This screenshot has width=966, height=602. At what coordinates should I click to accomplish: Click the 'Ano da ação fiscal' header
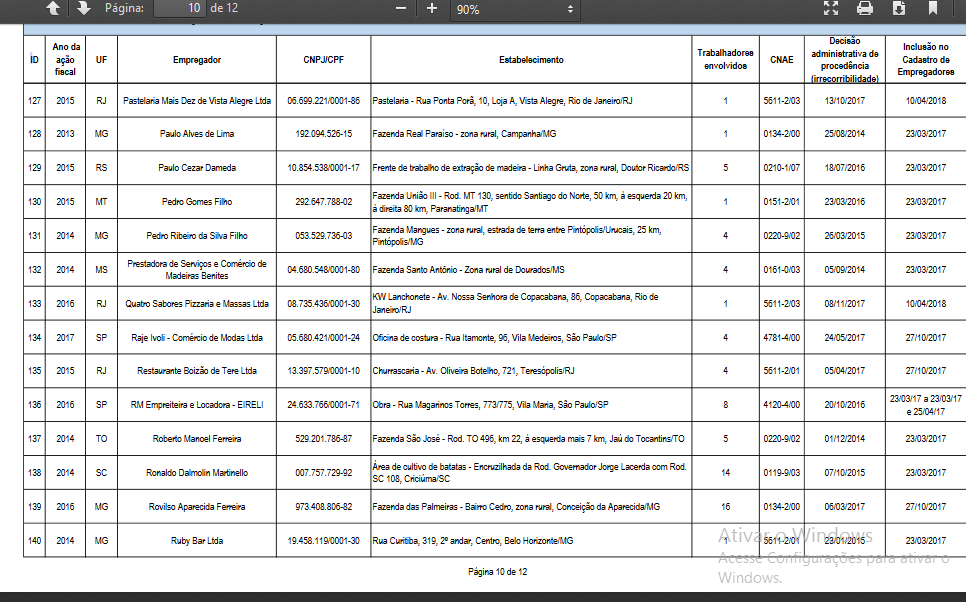click(65, 59)
